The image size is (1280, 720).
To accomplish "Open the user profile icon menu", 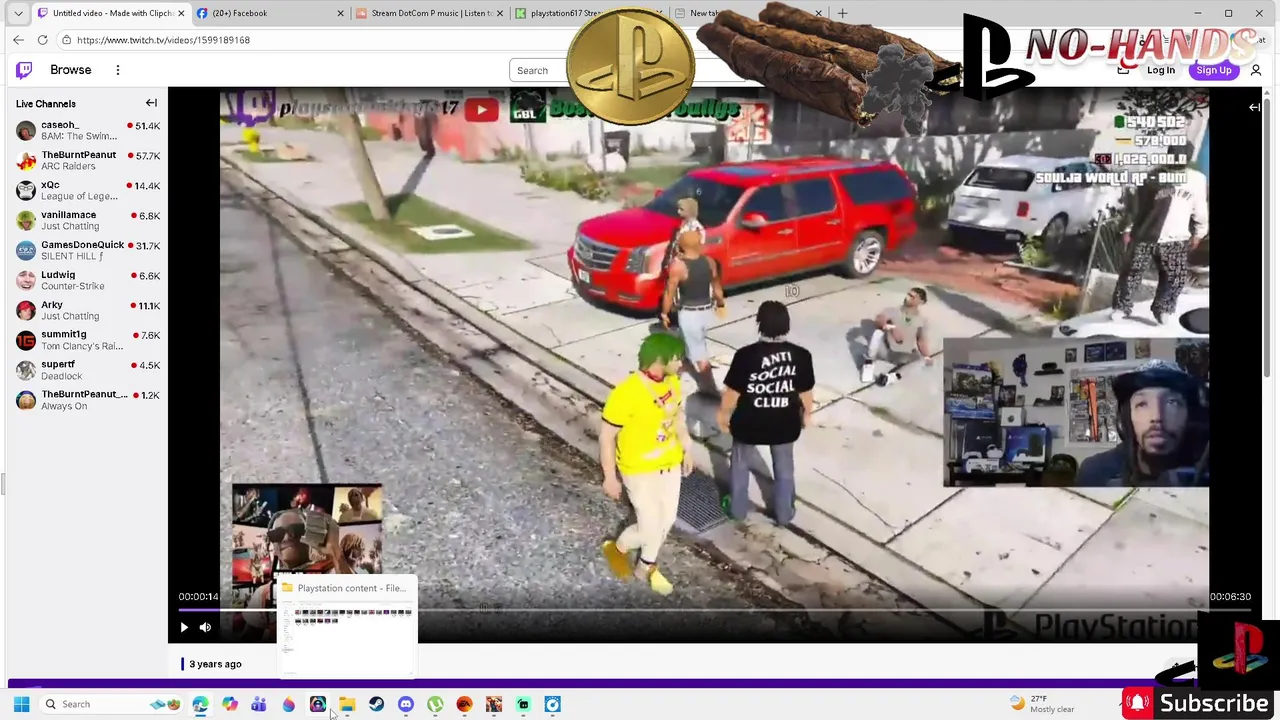I will pos(1256,70).
